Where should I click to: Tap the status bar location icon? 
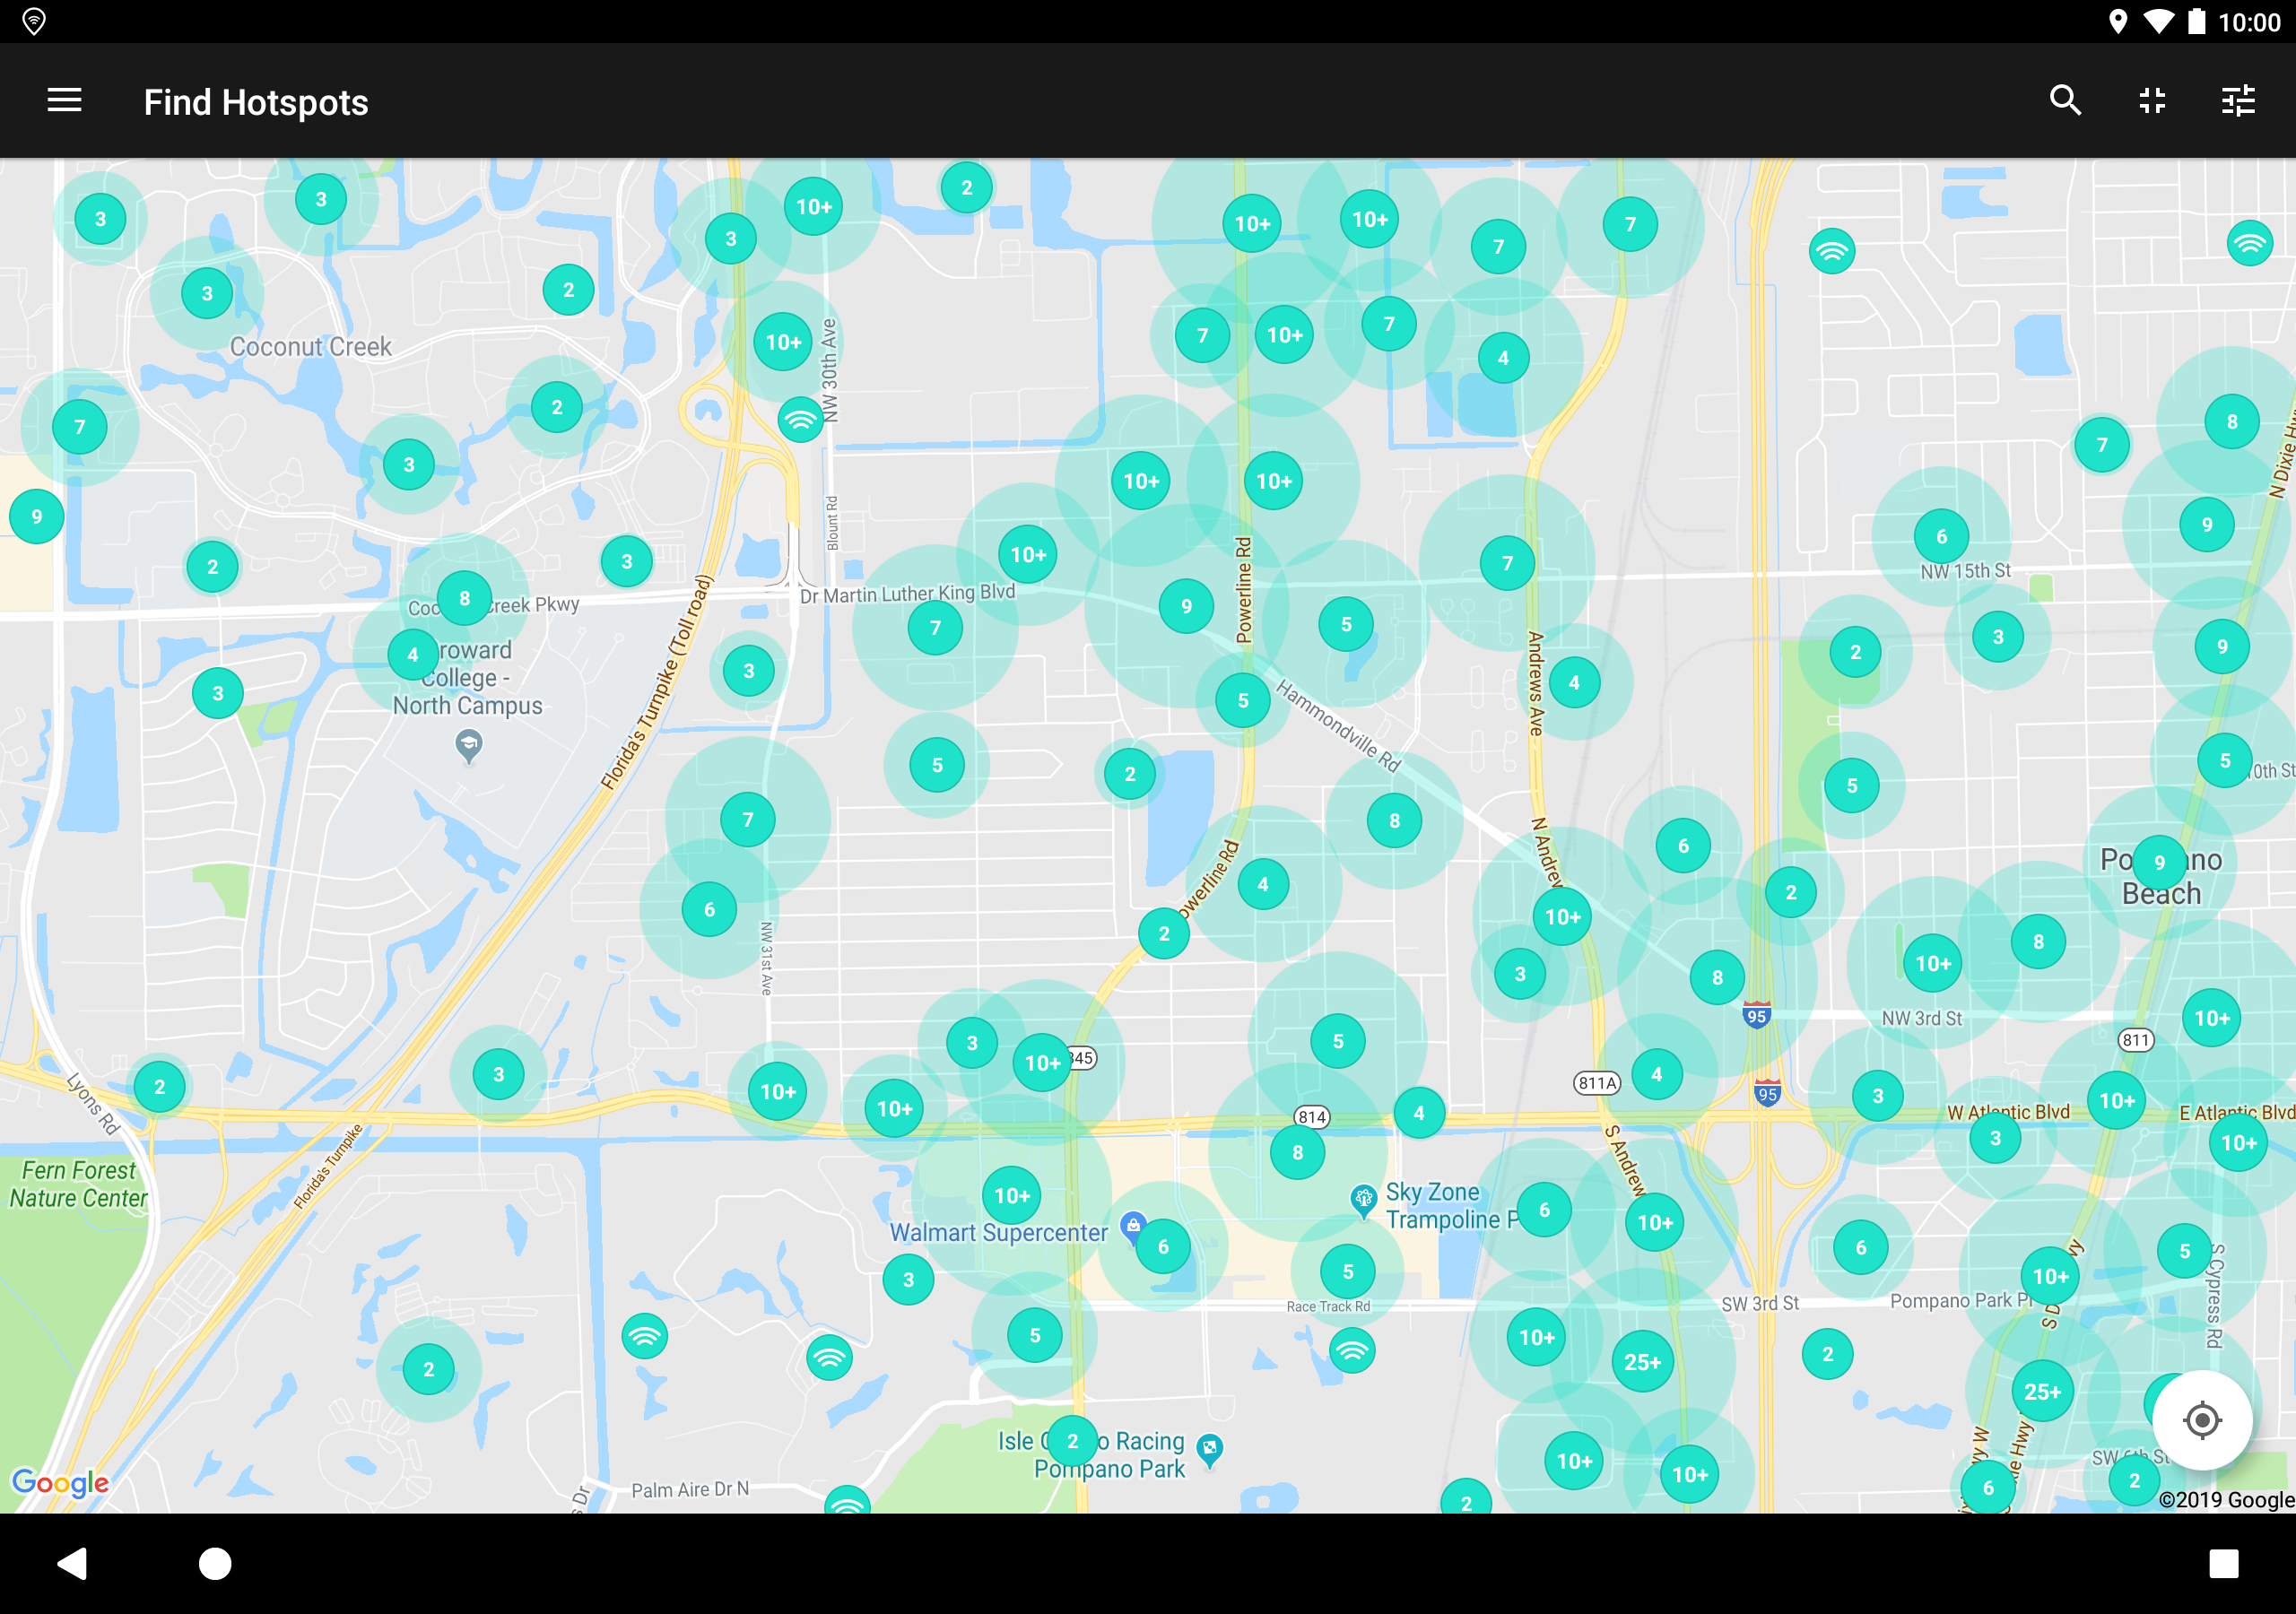[x=2117, y=22]
